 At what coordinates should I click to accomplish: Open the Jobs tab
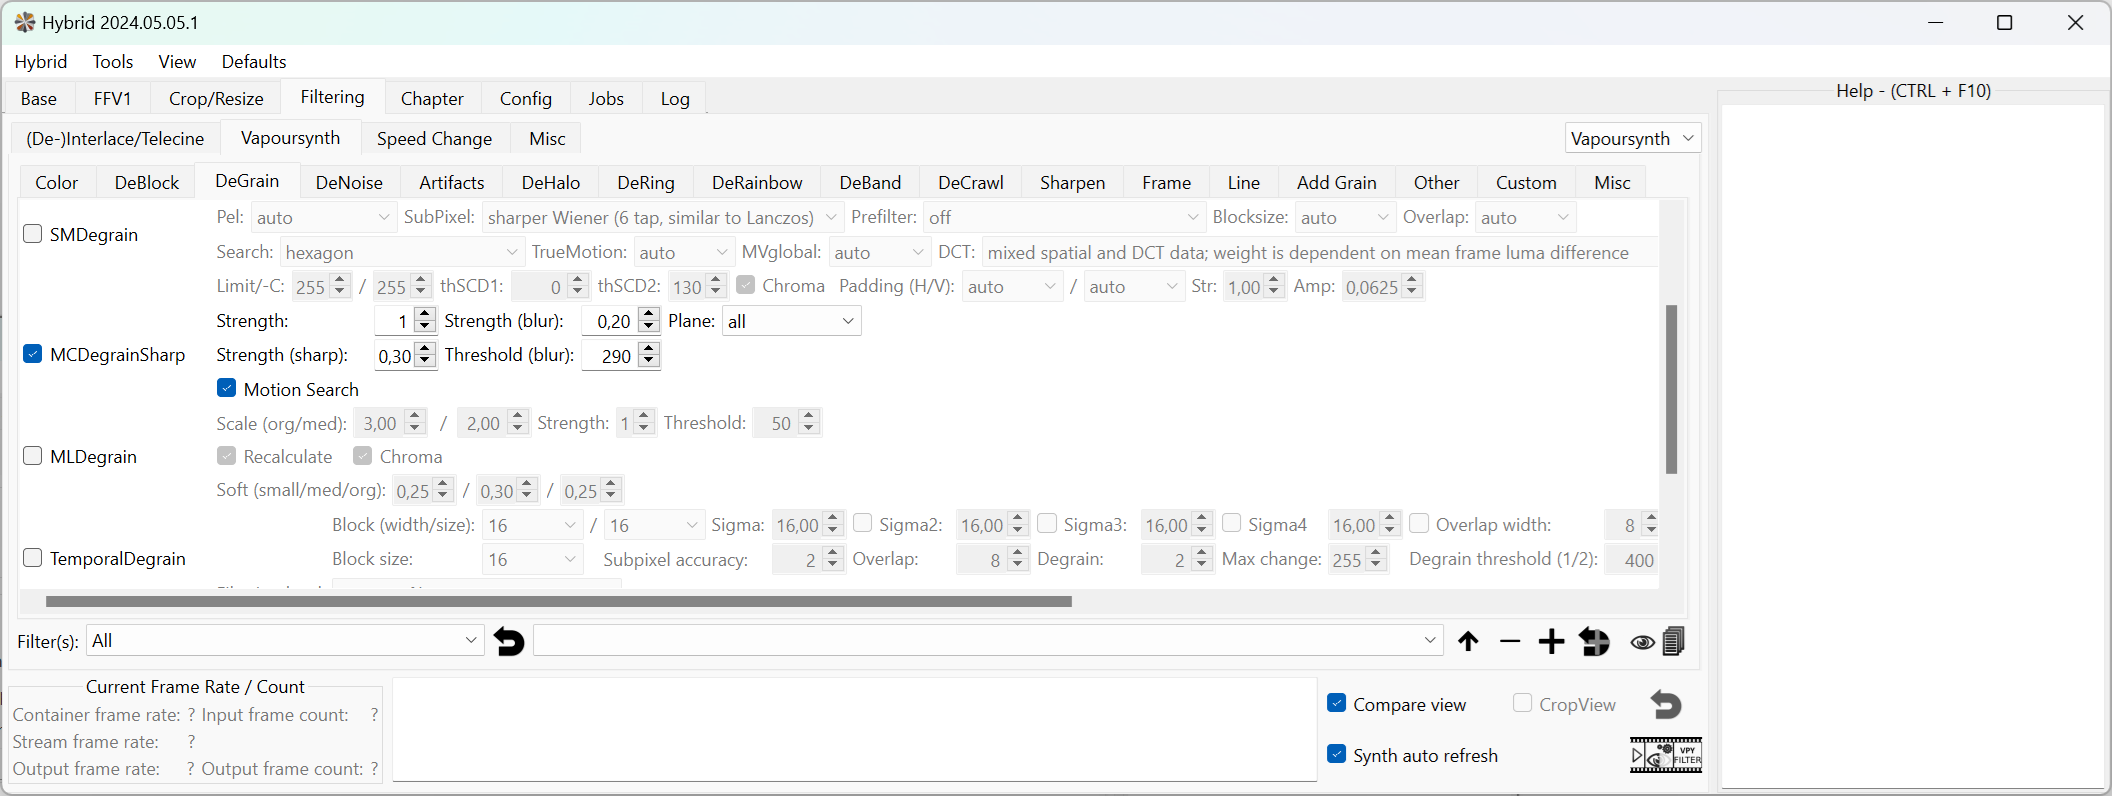coord(606,98)
